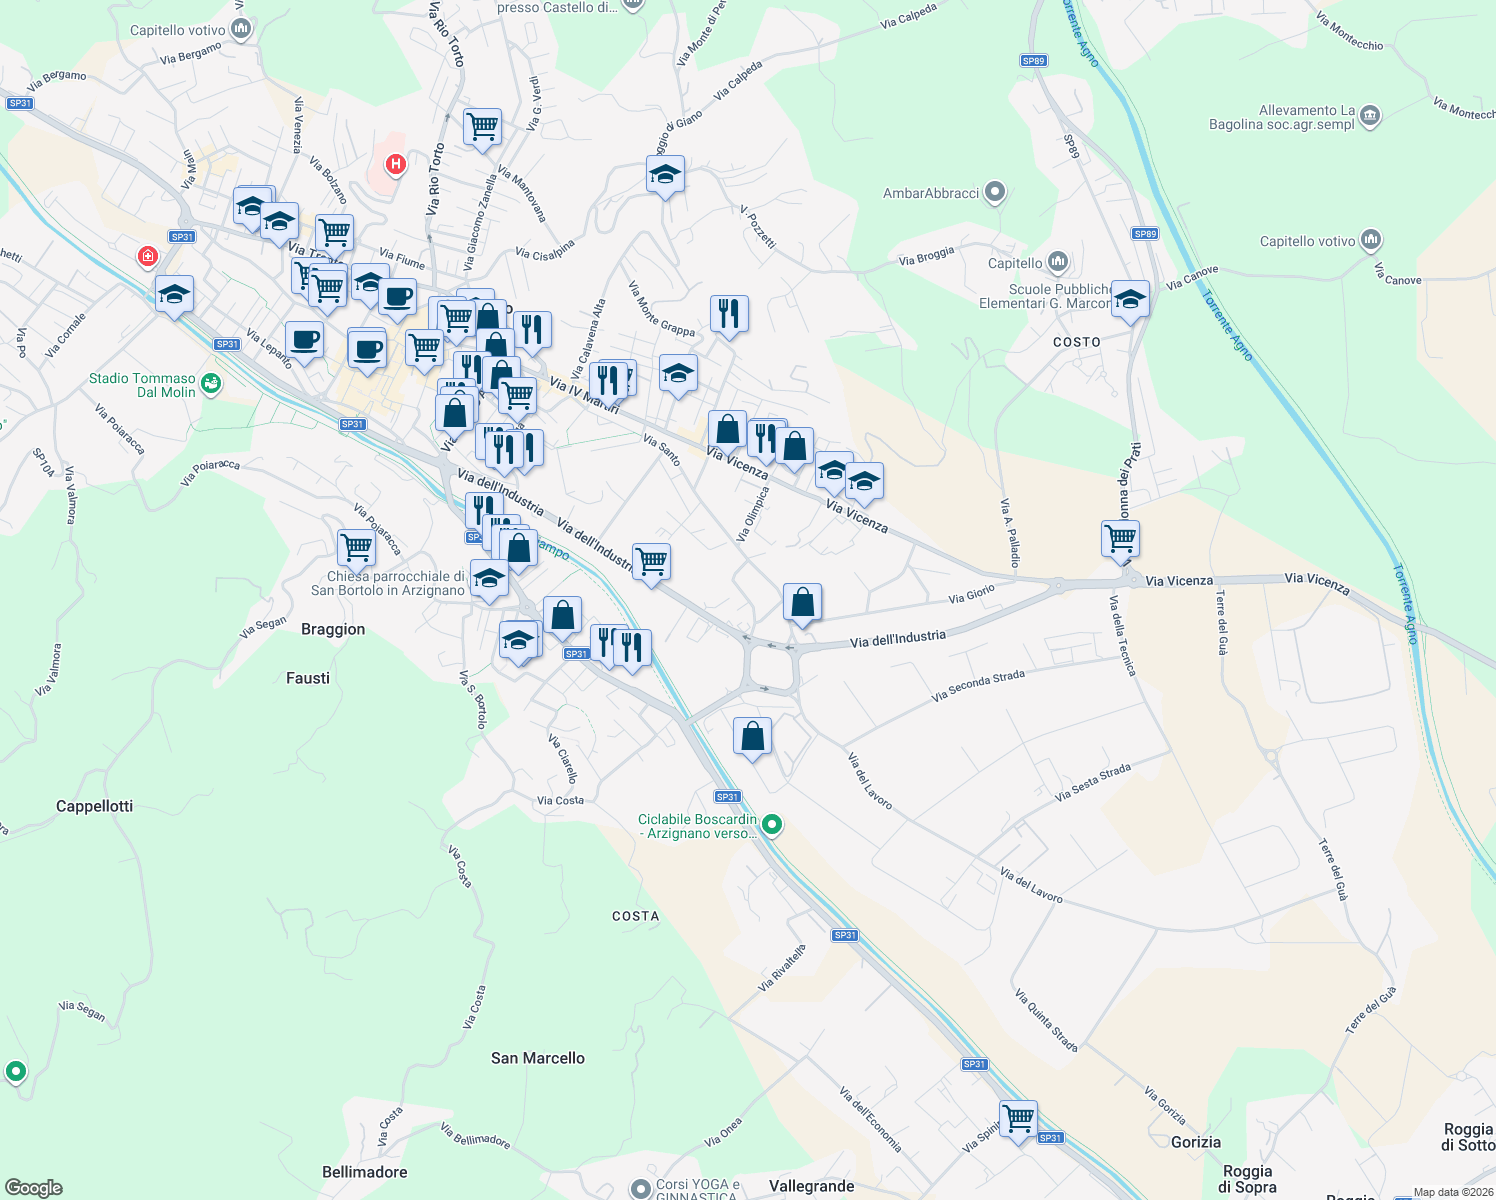Image resolution: width=1496 pixels, height=1200 pixels.
Task: Click the SP89 route shield near Torrente Agno
Action: (x=1033, y=59)
